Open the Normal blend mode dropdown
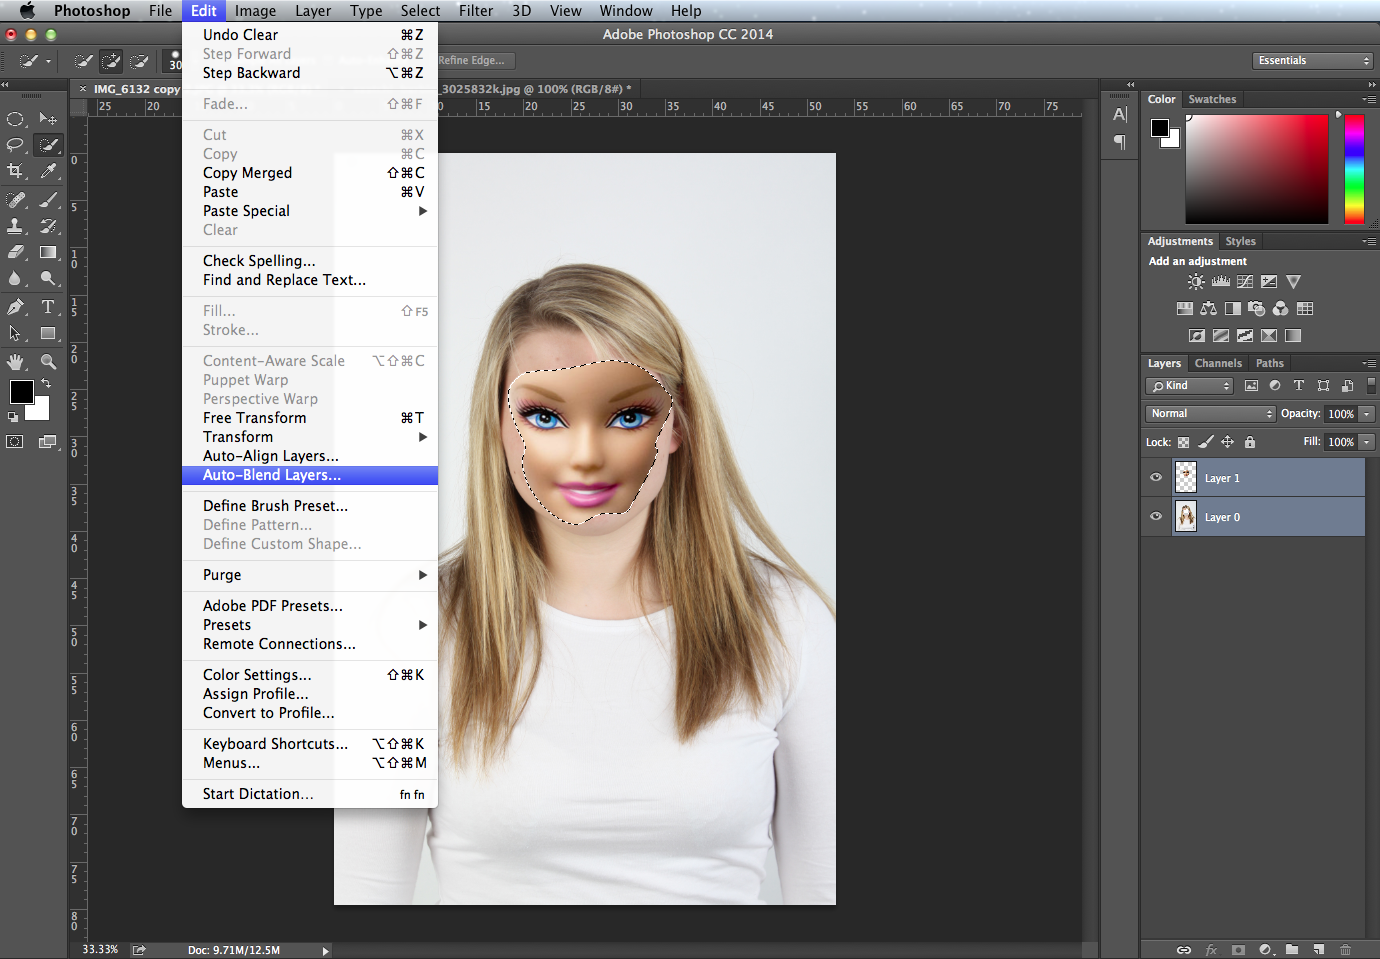The image size is (1380, 959). pos(1210,414)
